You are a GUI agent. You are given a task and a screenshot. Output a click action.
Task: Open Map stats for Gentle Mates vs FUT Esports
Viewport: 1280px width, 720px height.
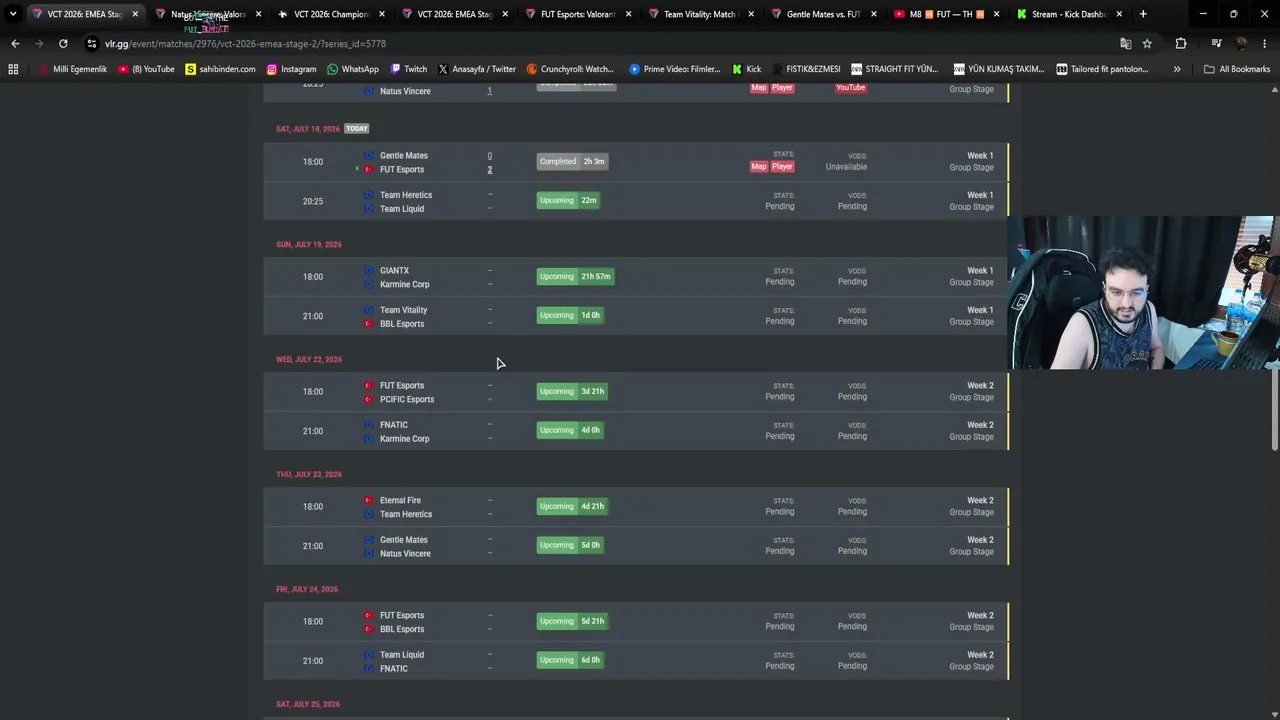point(759,167)
